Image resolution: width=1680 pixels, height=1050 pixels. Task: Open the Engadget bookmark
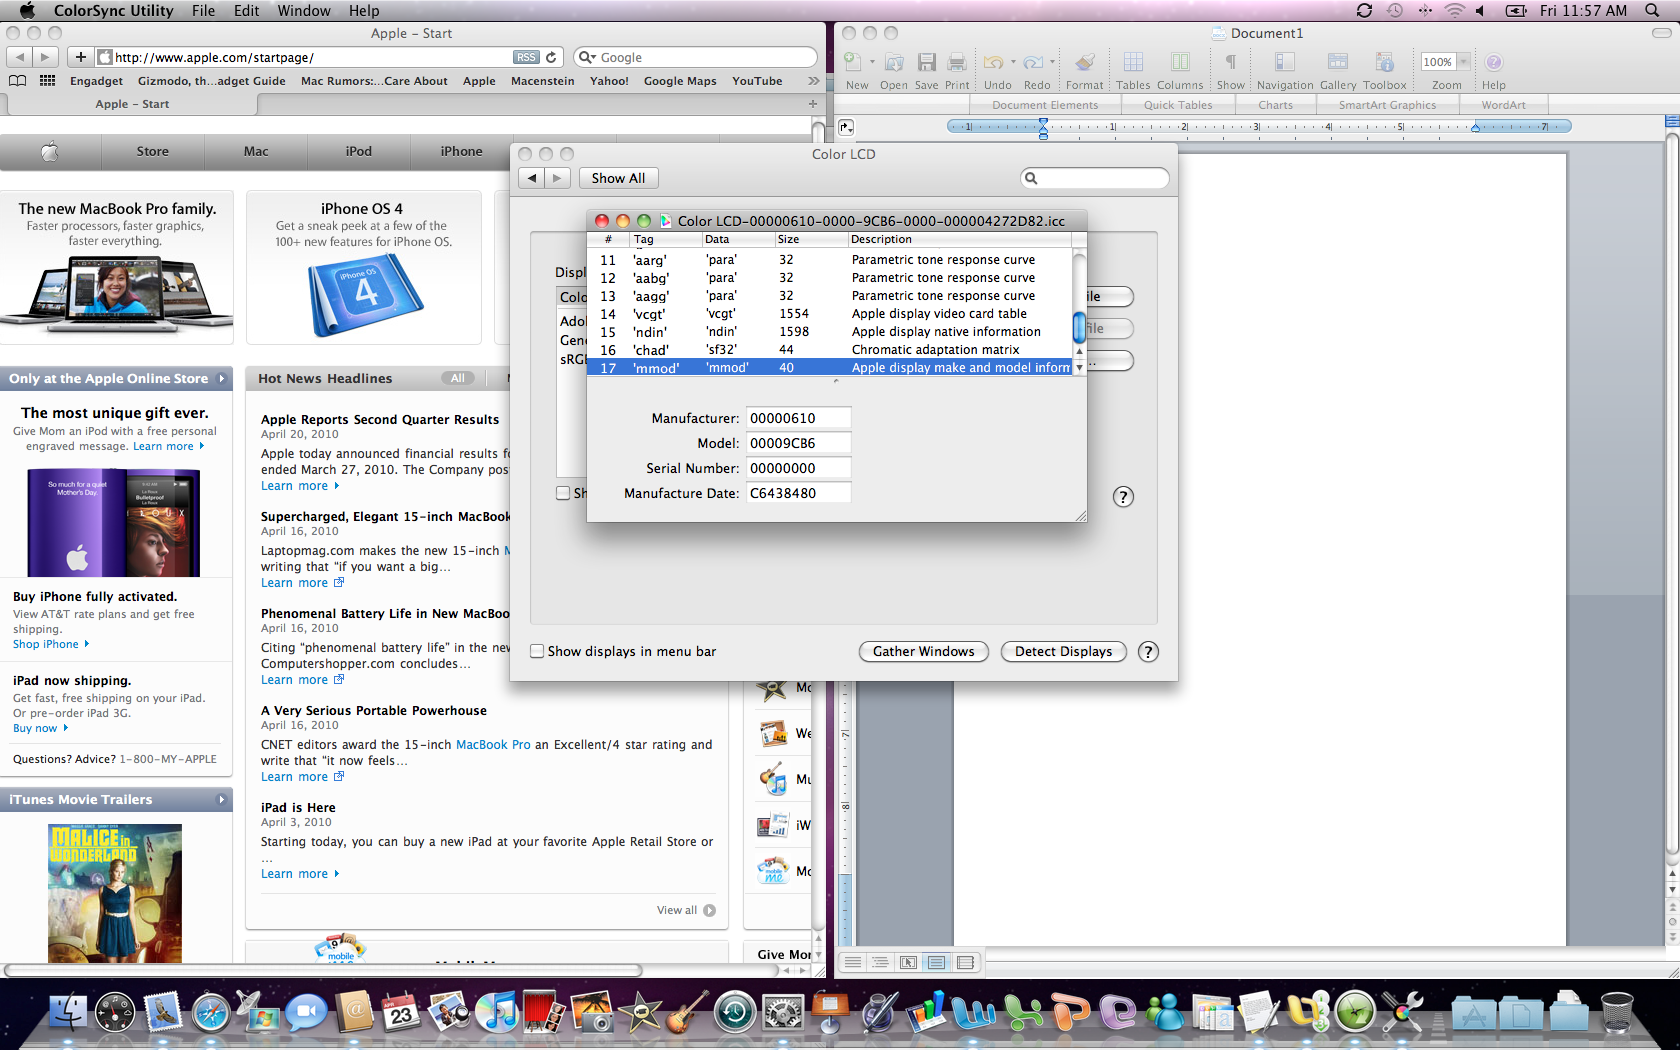point(96,81)
